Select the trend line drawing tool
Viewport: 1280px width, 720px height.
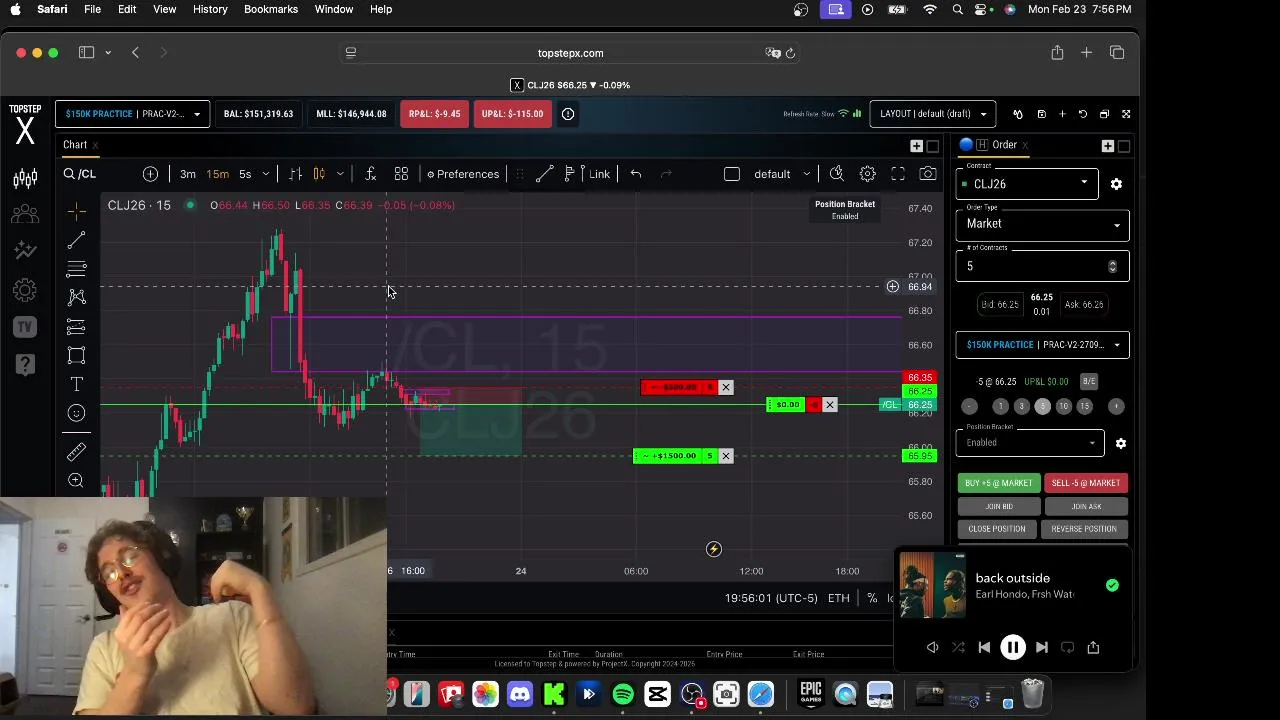tap(76, 240)
